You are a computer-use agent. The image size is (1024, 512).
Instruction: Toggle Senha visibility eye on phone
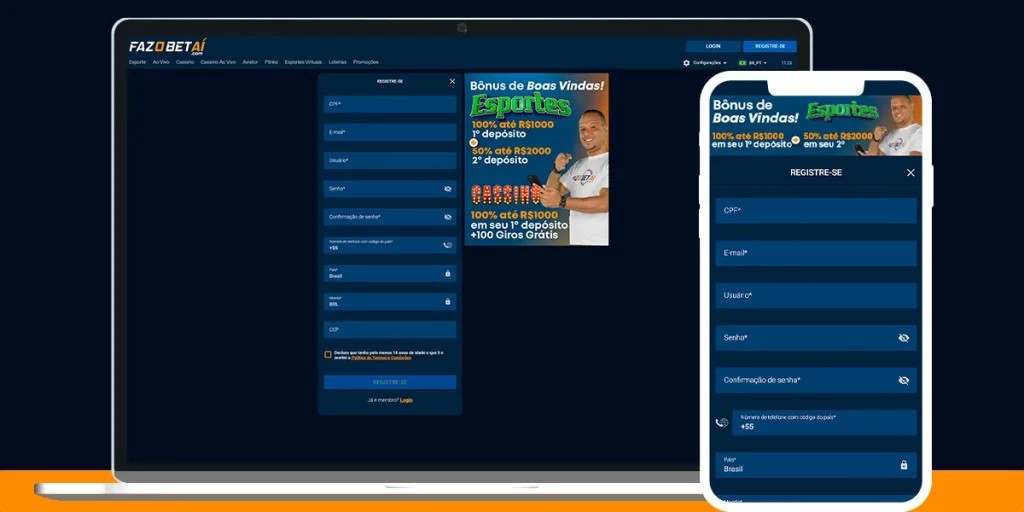tap(903, 338)
